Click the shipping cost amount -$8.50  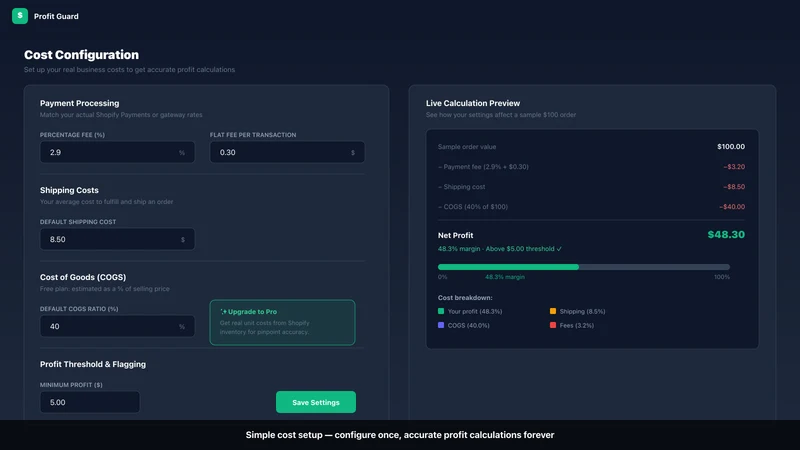tap(734, 187)
